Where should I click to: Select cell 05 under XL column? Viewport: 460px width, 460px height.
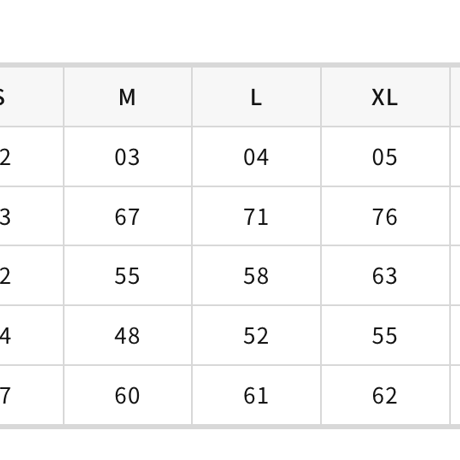tap(385, 157)
